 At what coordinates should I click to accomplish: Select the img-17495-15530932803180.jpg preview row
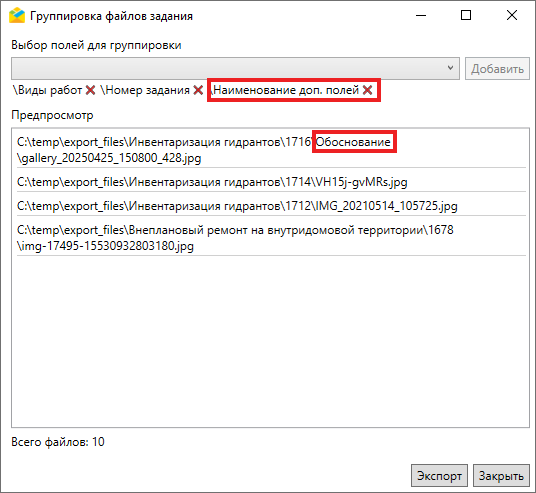(x=271, y=238)
